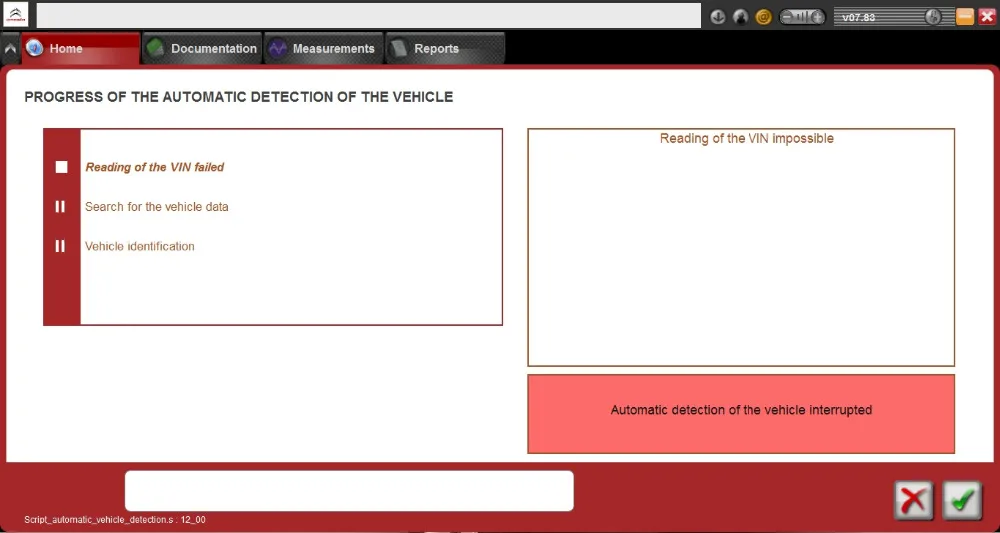
Task: Click the top address bar field
Action: pos(369,16)
